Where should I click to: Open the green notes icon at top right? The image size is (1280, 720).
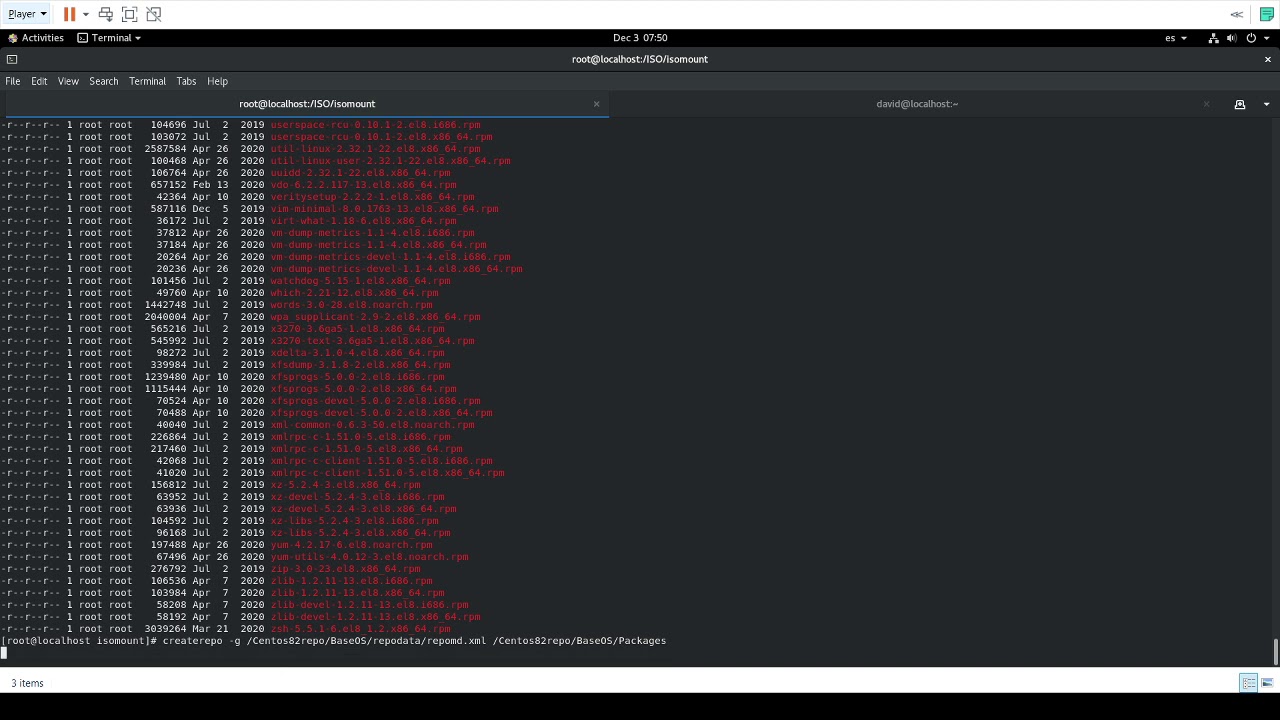pyautogui.click(x=1266, y=14)
